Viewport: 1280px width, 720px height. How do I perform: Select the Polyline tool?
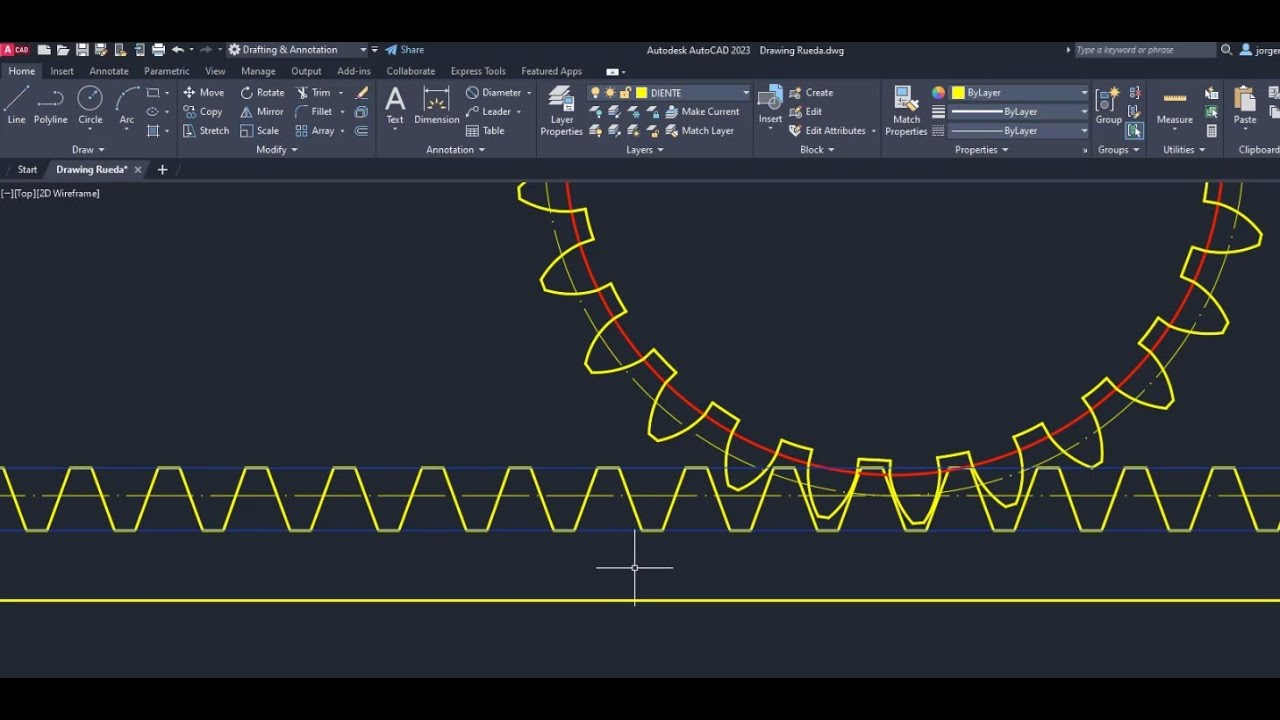coord(50,105)
